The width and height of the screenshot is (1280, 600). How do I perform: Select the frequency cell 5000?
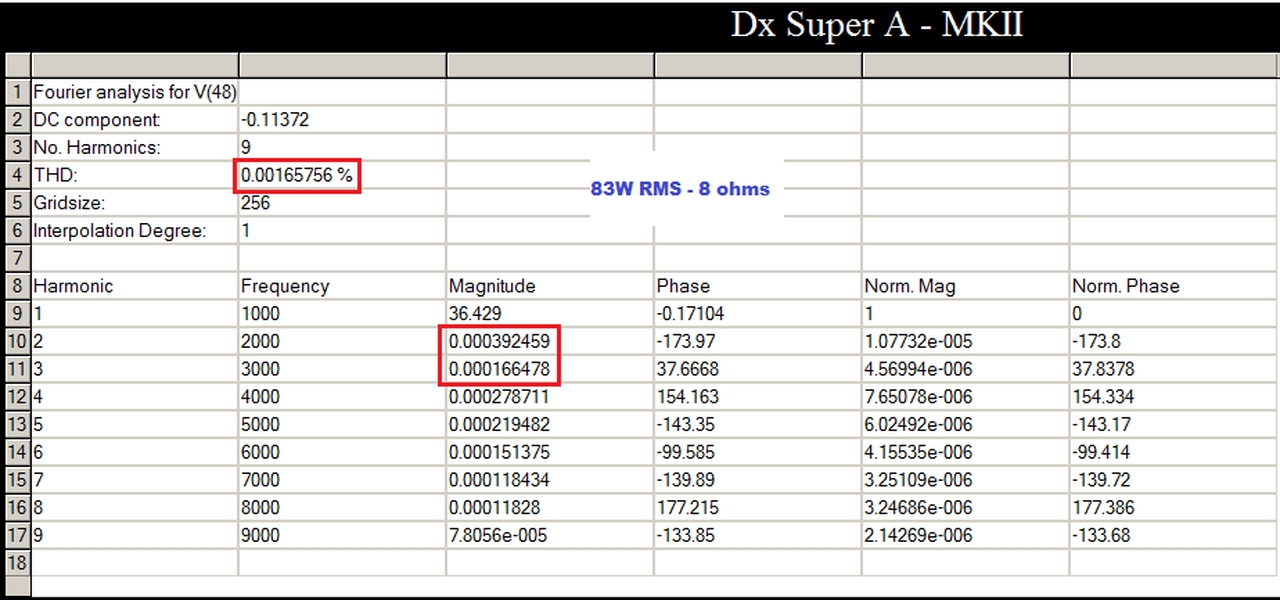coord(342,424)
